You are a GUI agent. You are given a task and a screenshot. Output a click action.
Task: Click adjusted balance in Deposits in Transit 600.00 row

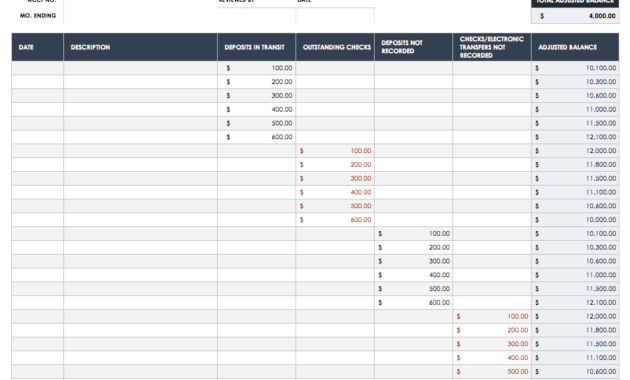pos(575,137)
